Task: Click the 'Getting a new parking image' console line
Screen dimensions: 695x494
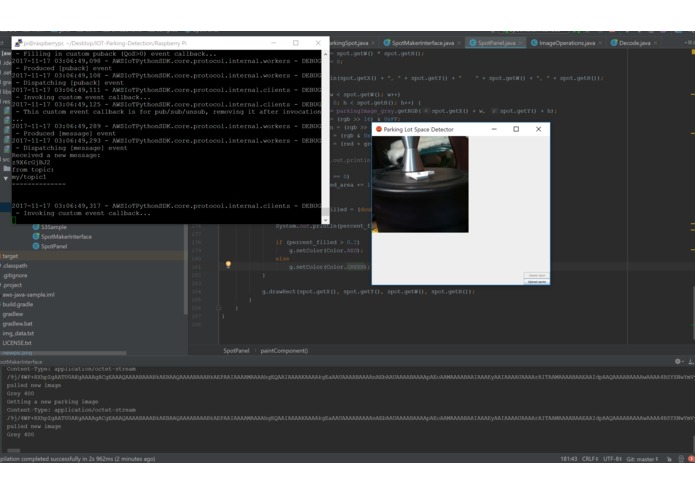Action: point(52,402)
